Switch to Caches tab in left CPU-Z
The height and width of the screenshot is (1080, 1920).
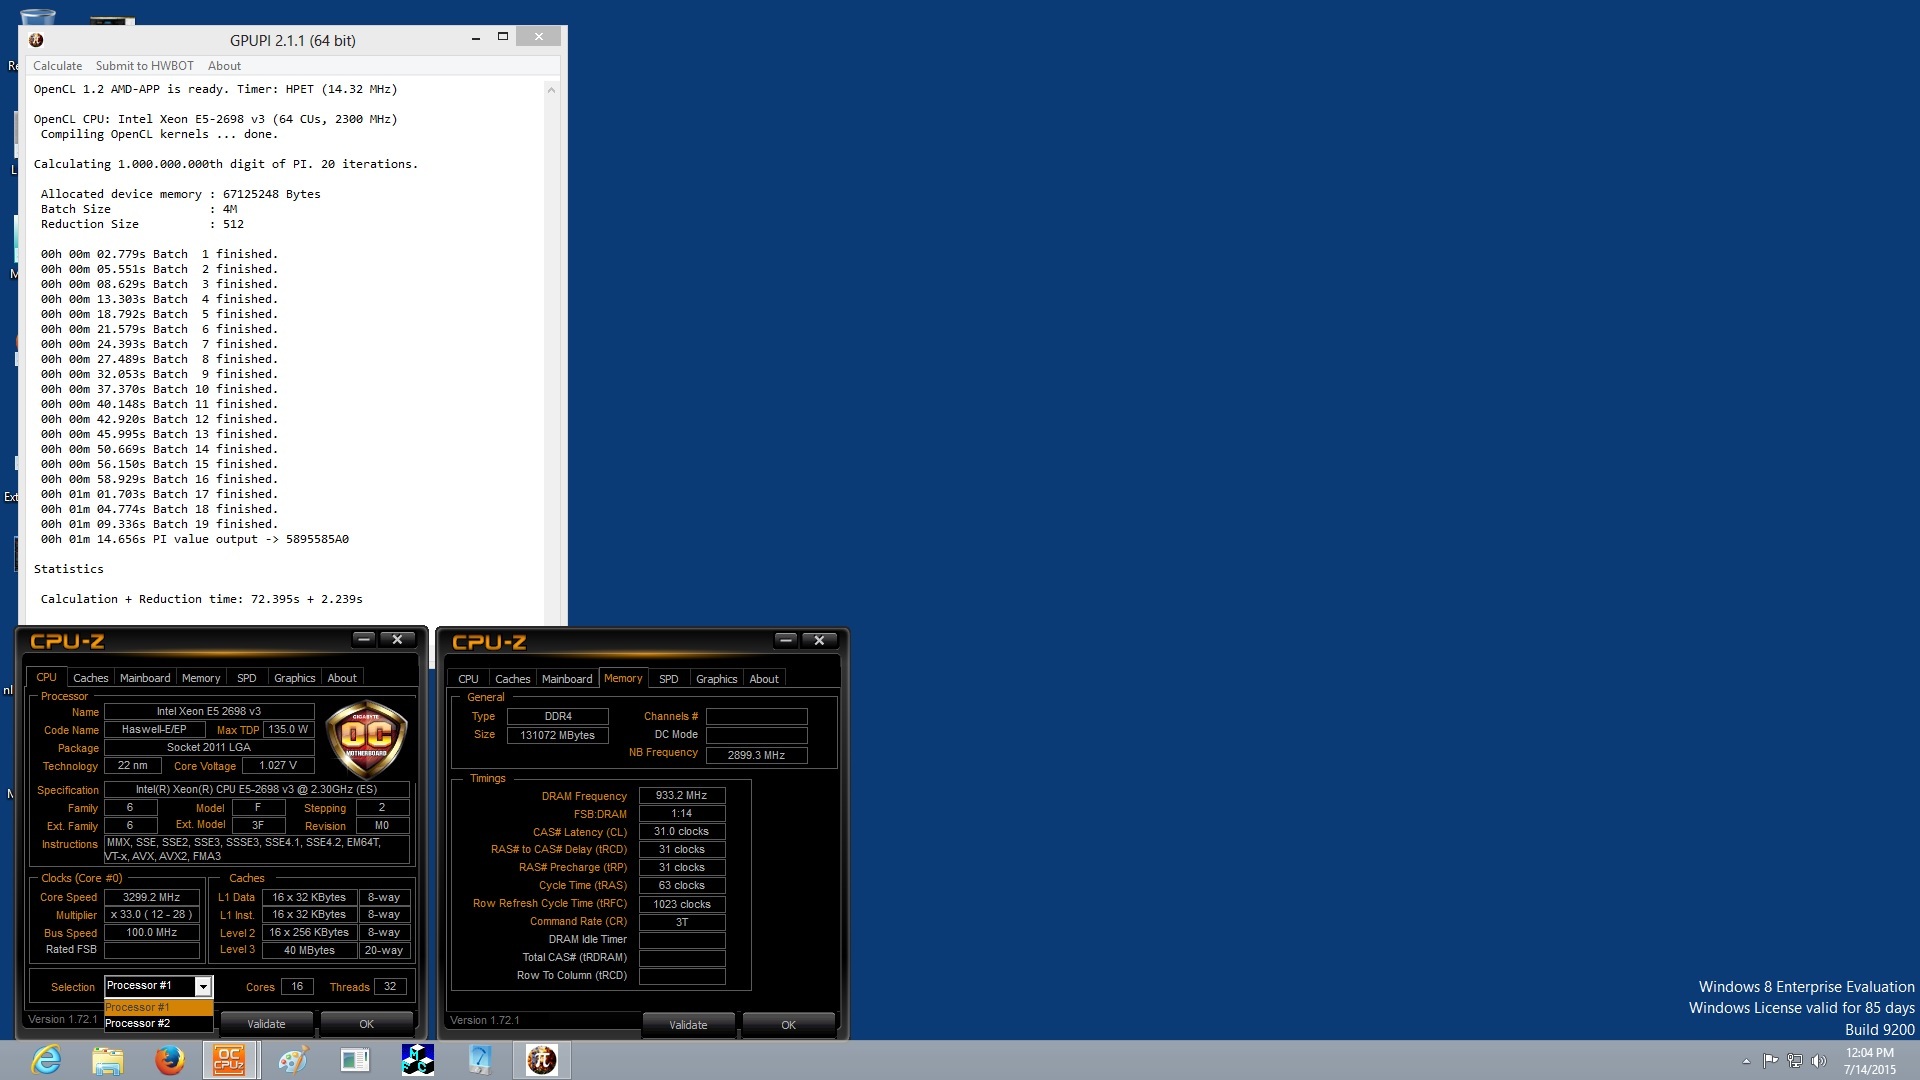91,678
